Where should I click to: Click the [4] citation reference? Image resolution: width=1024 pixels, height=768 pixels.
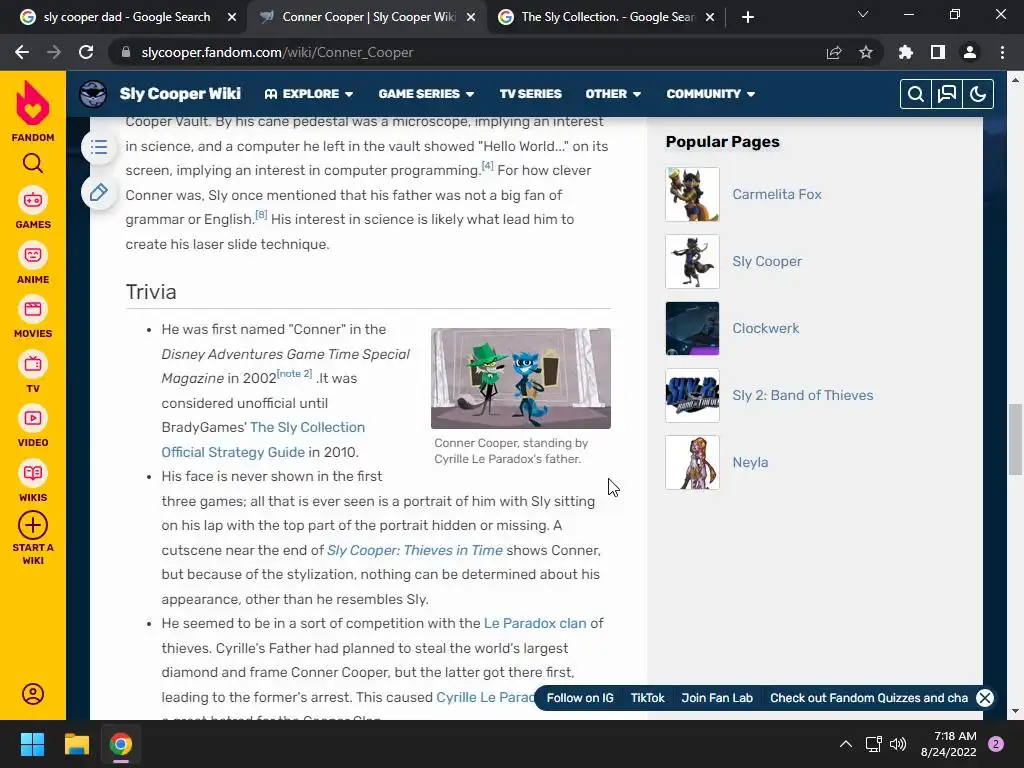click(x=487, y=166)
